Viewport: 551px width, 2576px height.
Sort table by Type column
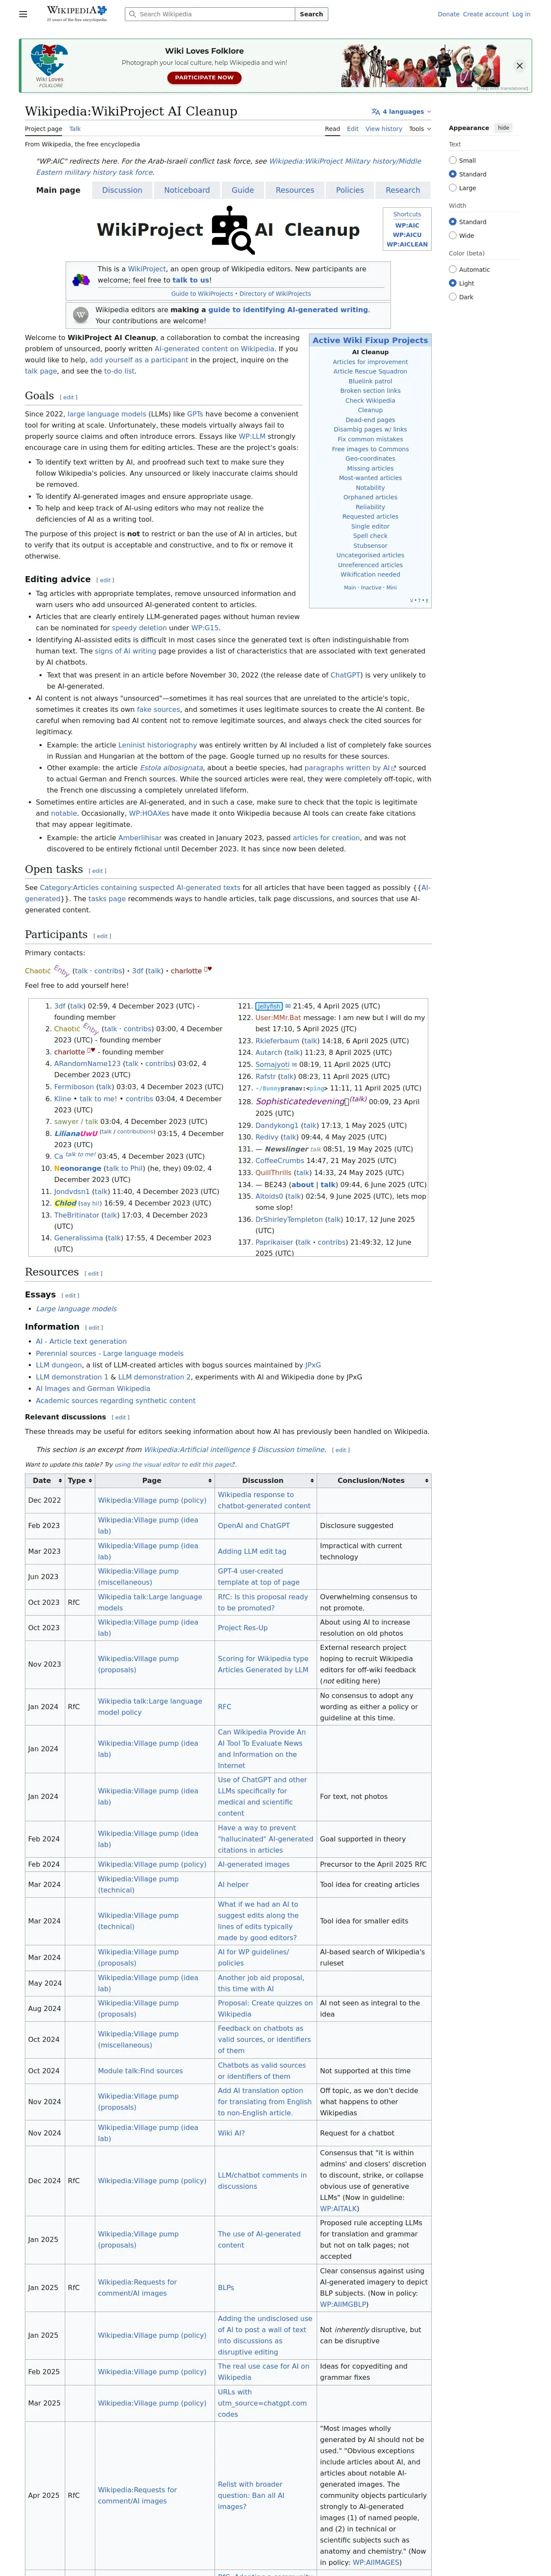click(x=80, y=1480)
